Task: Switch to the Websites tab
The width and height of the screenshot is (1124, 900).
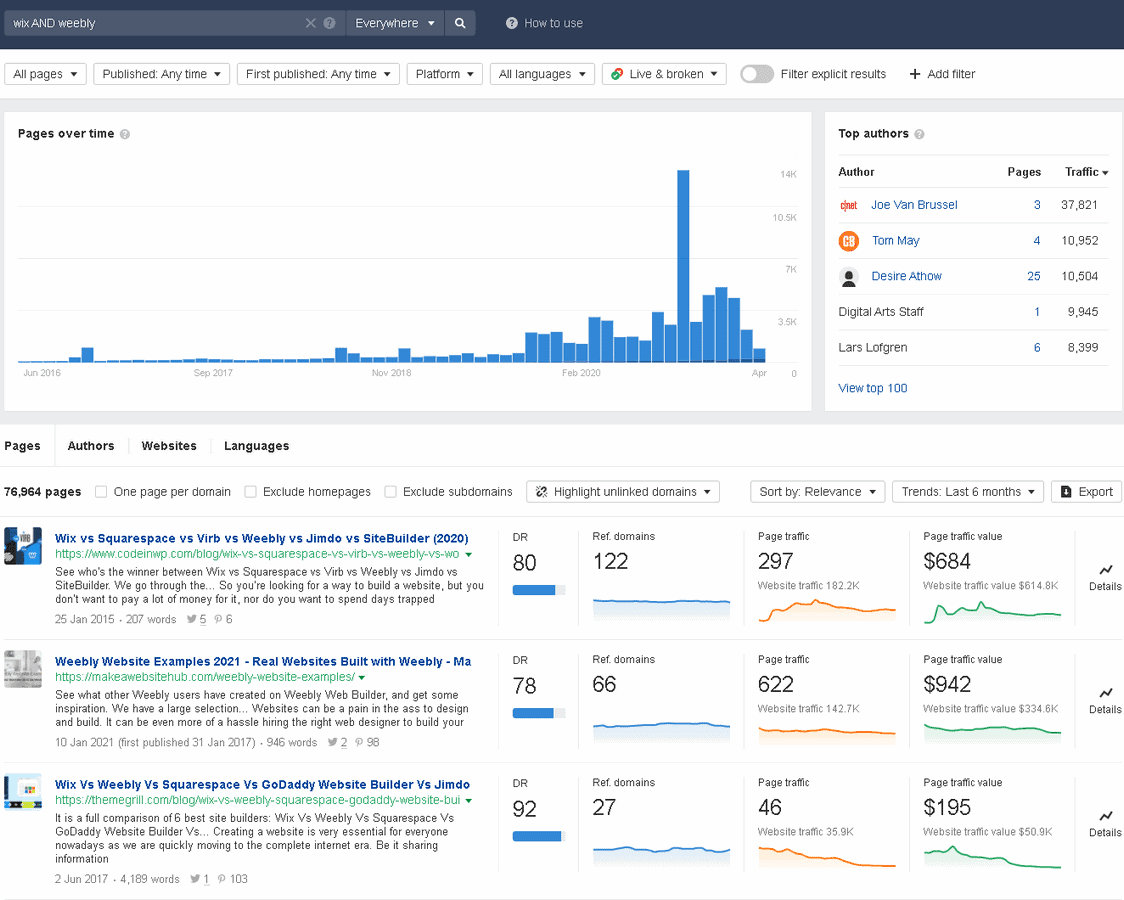Action: (x=169, y=446)
